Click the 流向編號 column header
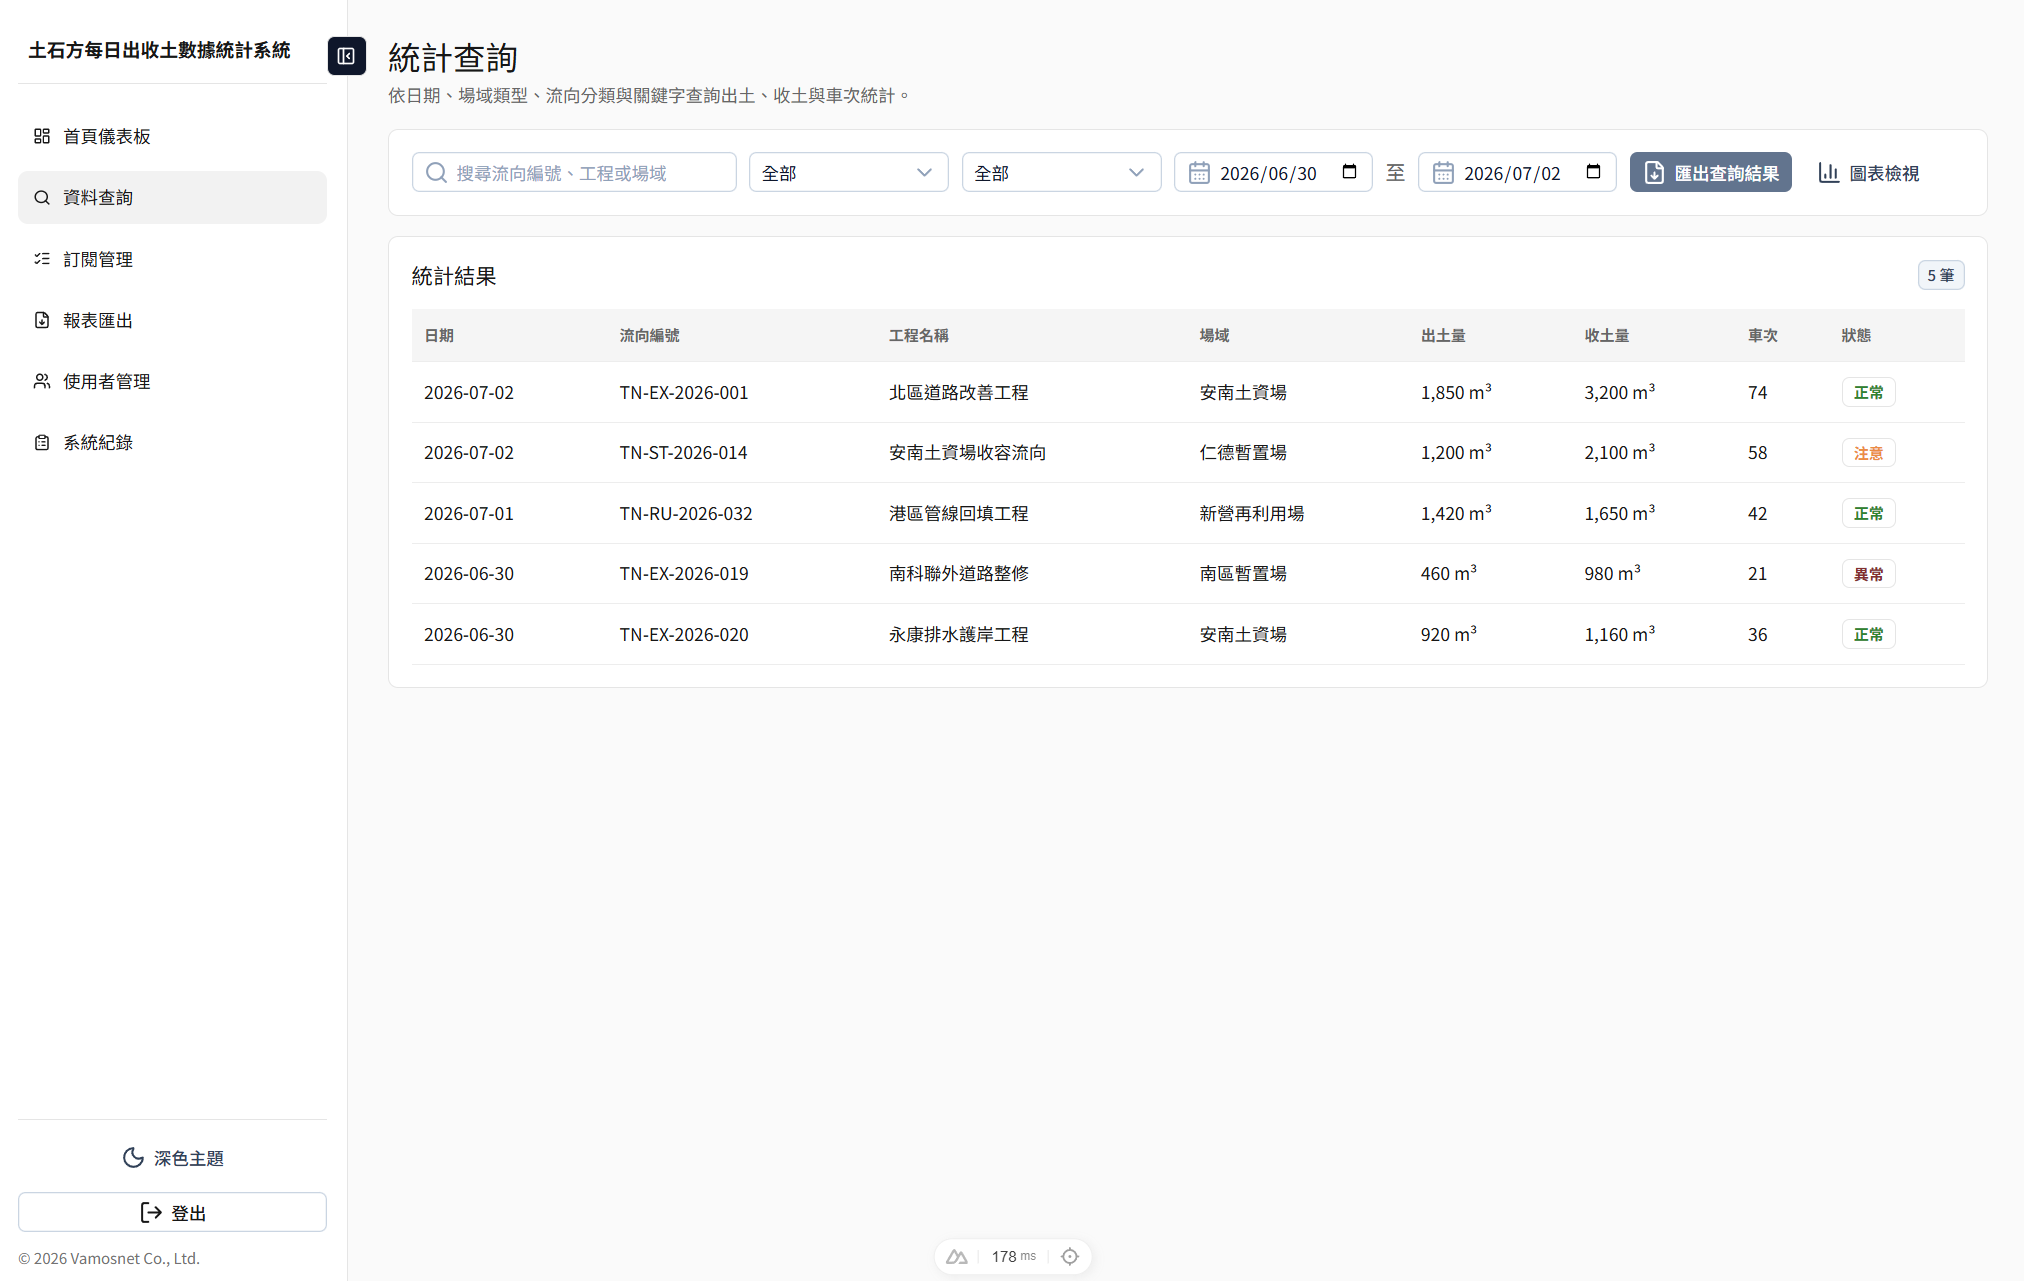This screenshot has height=1281, width=2024. (x=649, y=336)
